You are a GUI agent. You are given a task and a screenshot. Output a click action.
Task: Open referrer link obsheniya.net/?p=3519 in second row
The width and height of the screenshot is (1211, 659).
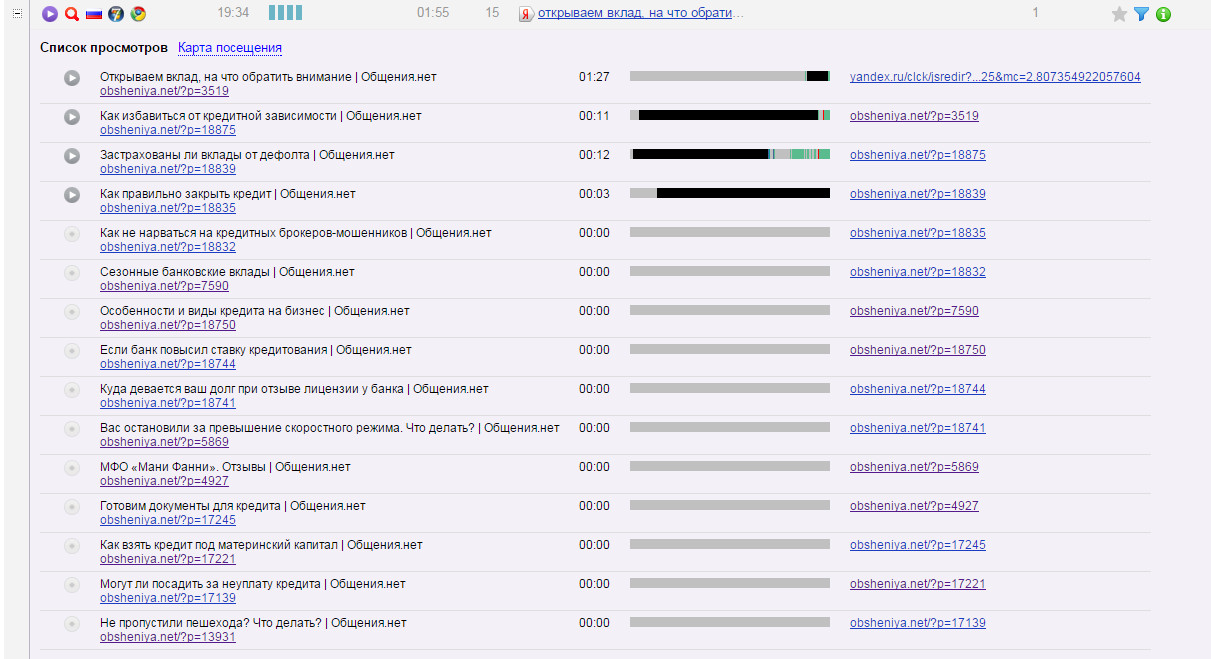pos(914,116)
